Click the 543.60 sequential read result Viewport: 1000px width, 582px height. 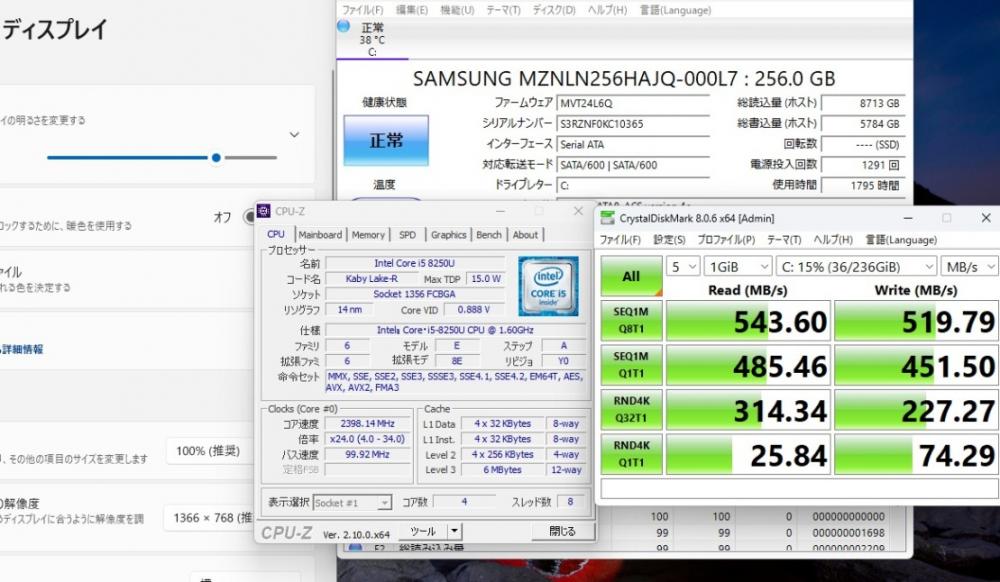pos(748,321)
